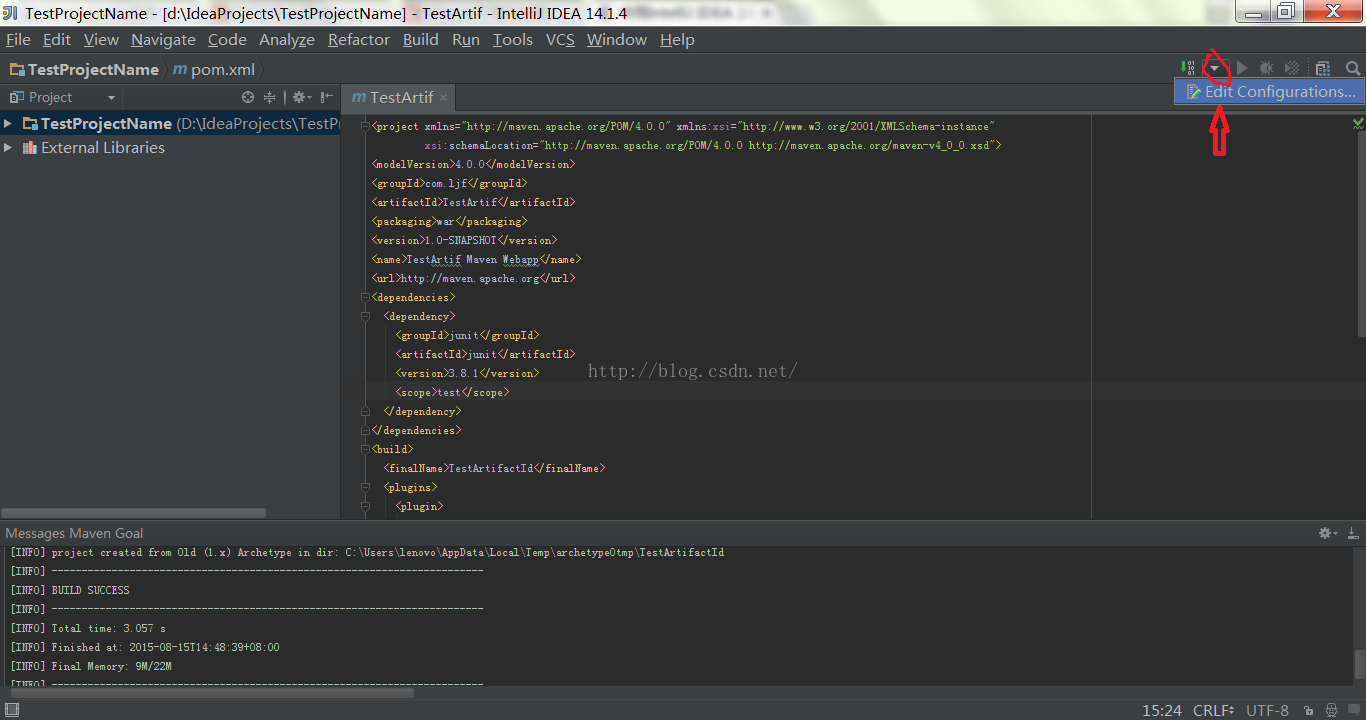Click the Total time: 3.057 s log line
Viewport: 1366px width, 720px height.
88,628
